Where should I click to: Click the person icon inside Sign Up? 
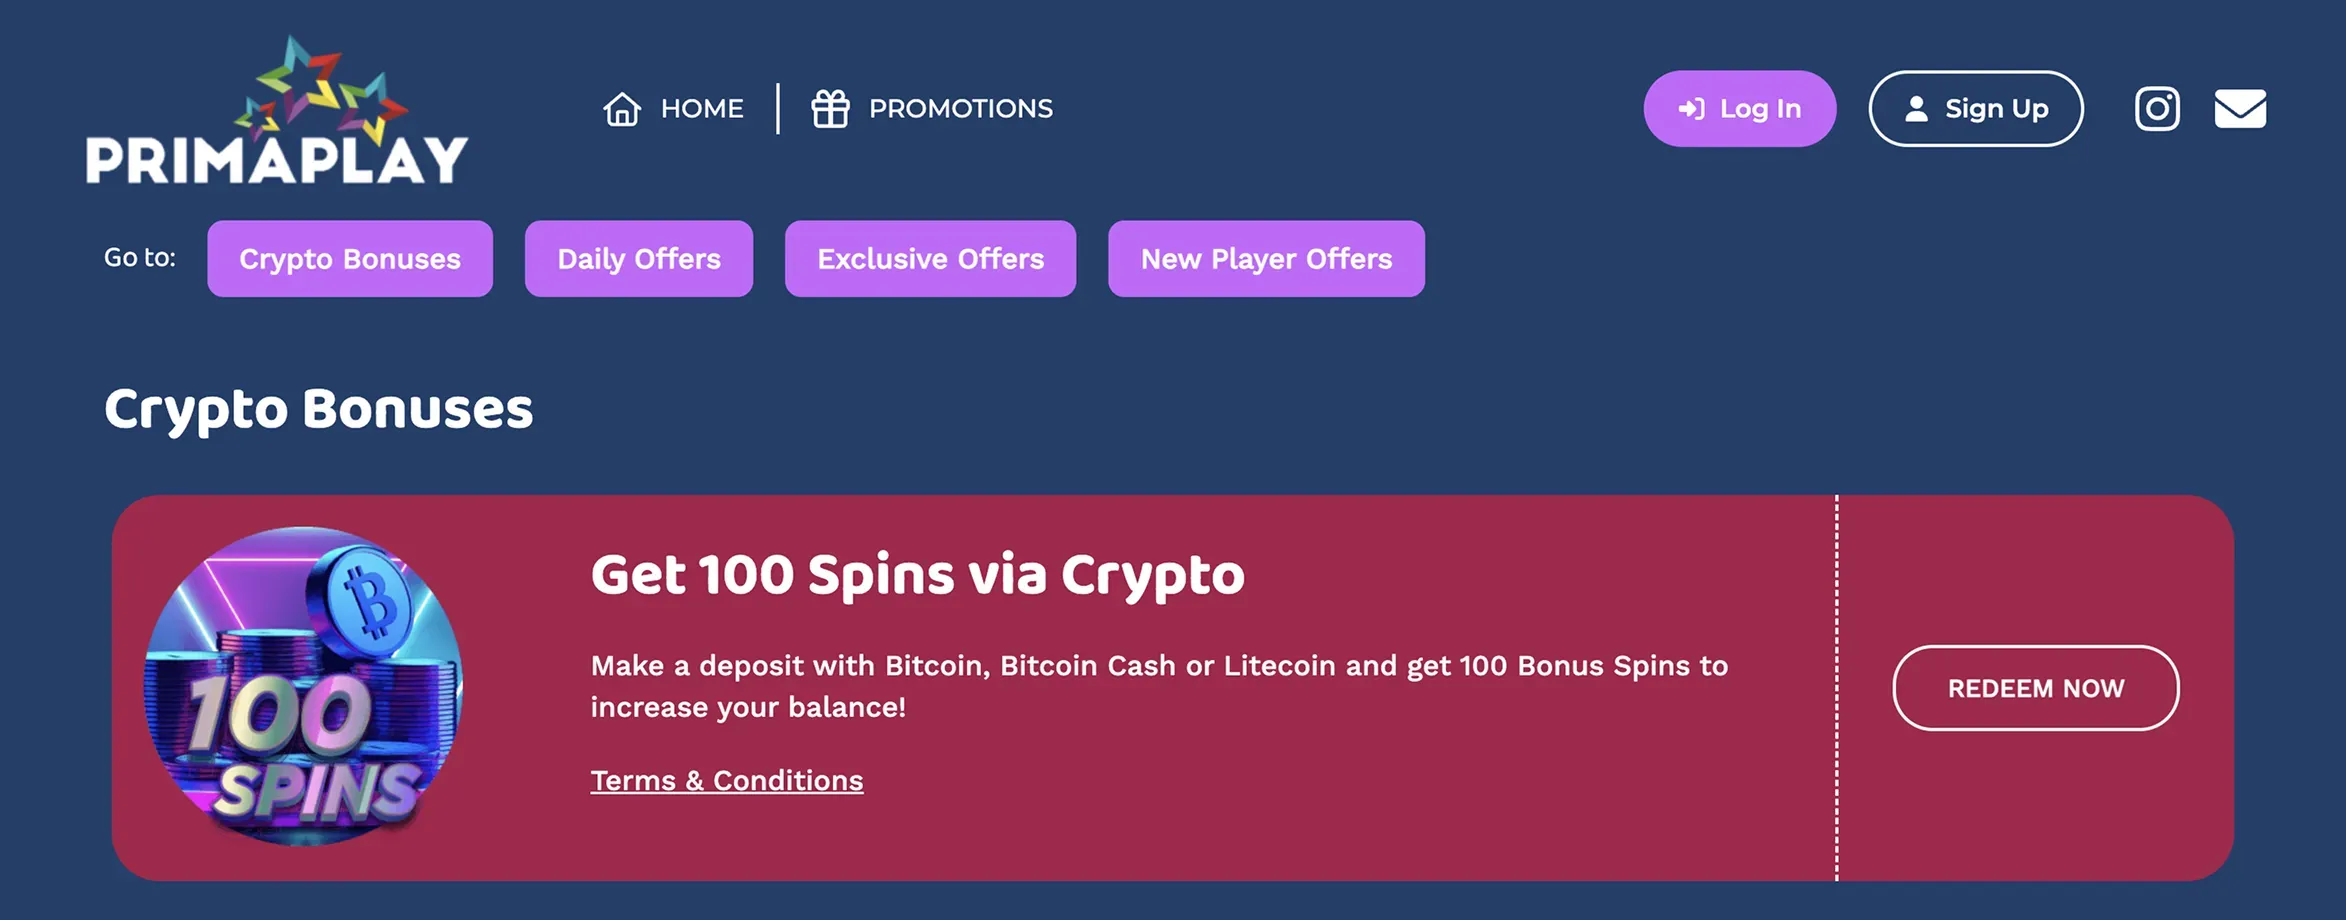[1916, 109]
